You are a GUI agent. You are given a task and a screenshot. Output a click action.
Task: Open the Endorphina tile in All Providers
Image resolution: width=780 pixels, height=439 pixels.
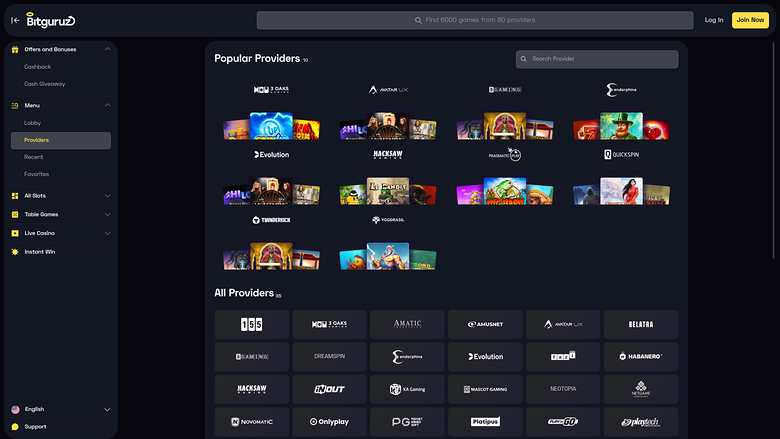tap(407, 356)
